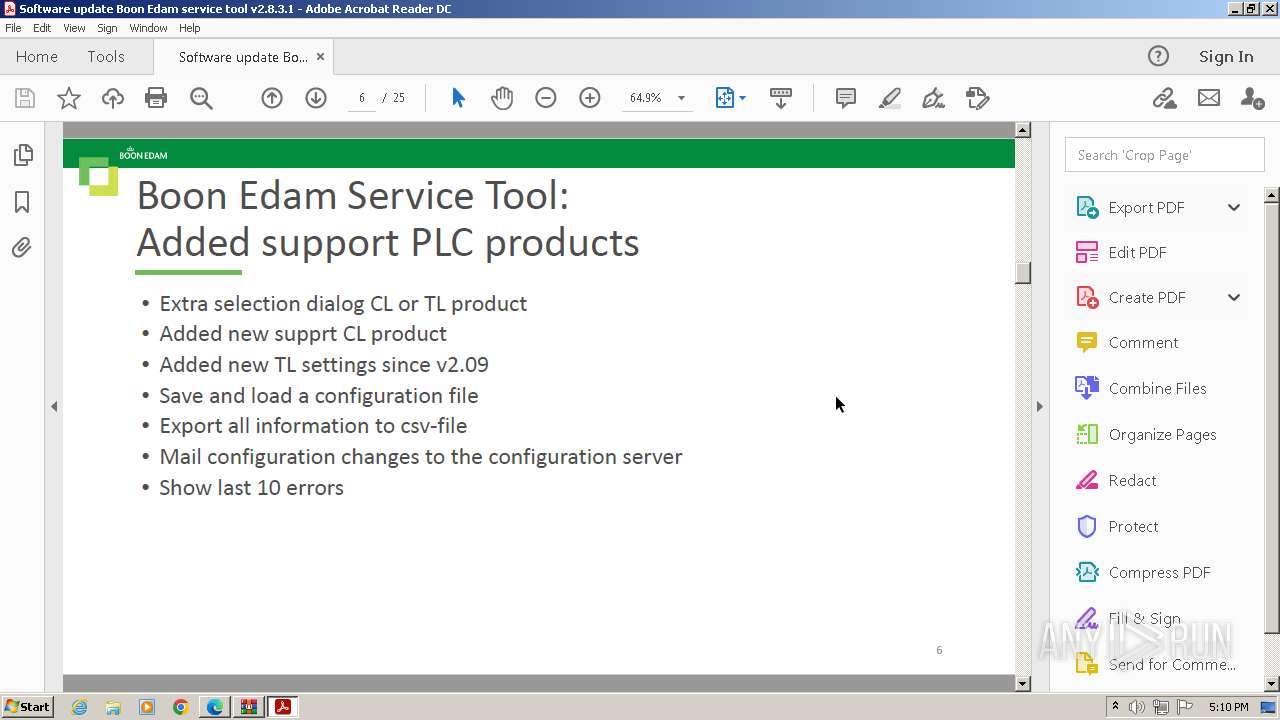This screenshot has width=1280, height=720.
Task: Open the zoom level dropdown
Action: coord(681,98)
